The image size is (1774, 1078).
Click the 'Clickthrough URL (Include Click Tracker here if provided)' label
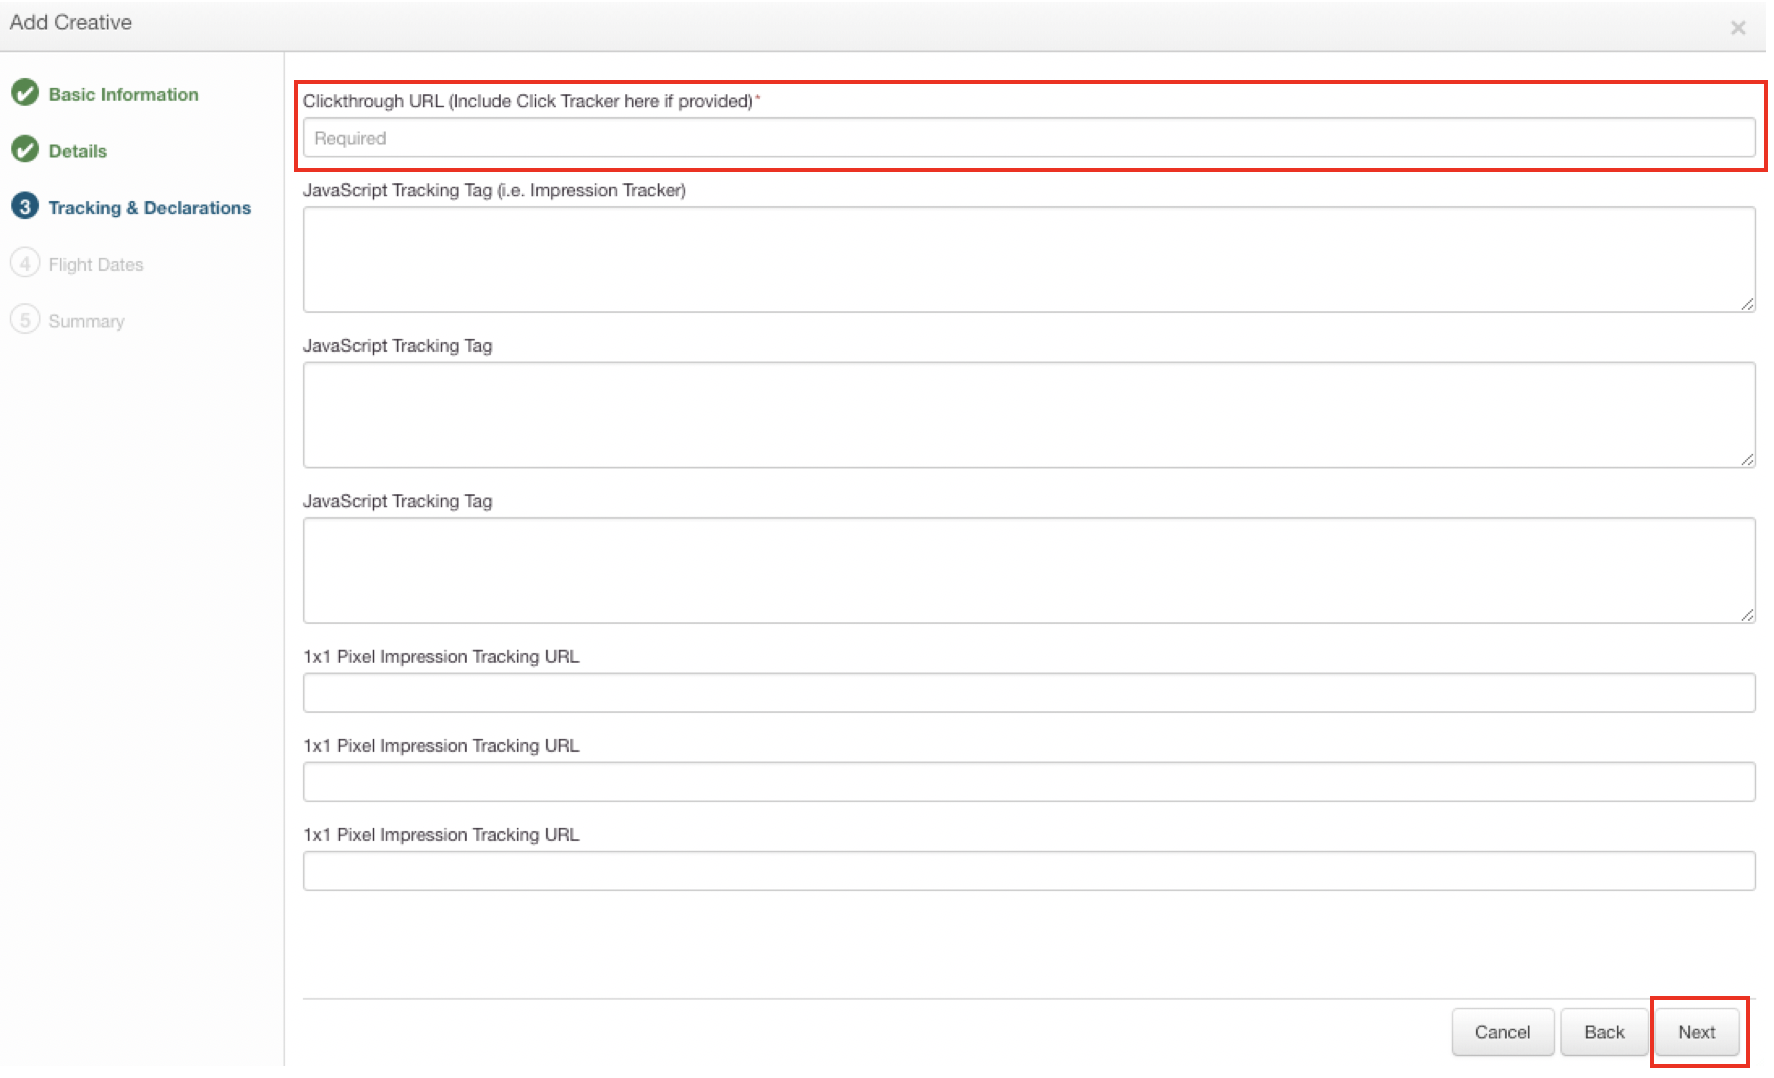click(528, 101)
